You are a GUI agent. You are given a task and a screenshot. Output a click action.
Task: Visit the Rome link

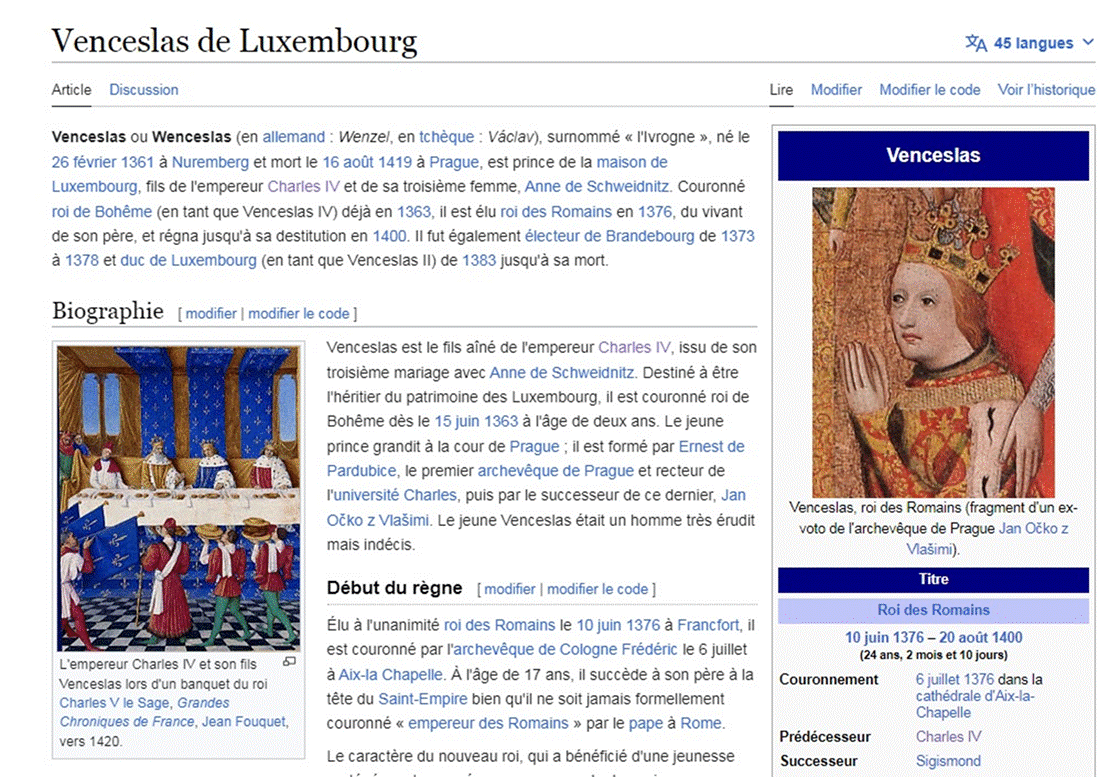[701, 724]
